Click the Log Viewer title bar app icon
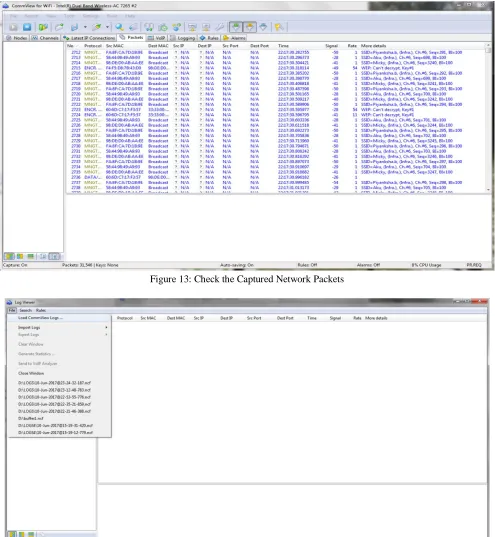The width and height of the screenshot is (495, 537). (9, 302)
